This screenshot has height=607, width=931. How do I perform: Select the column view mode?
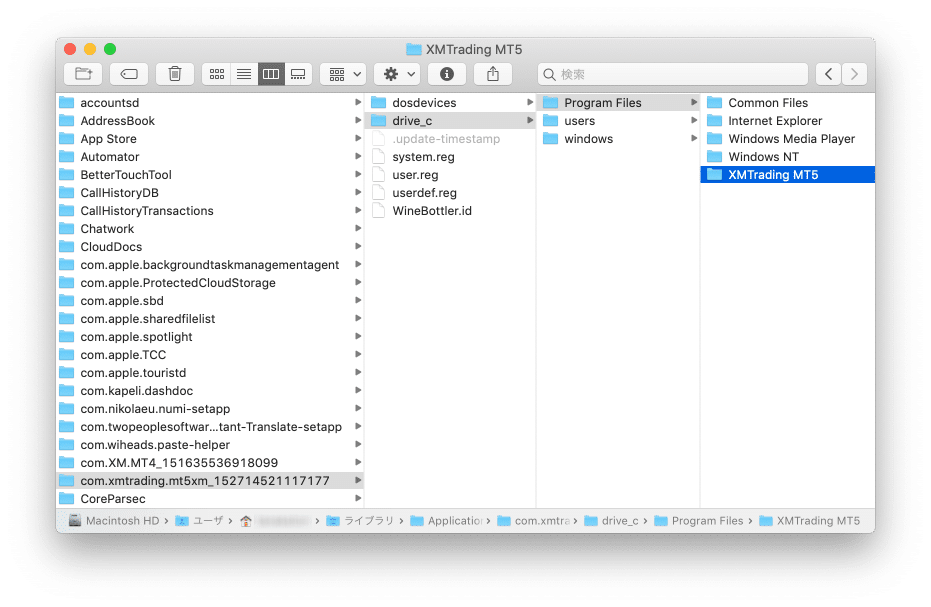[x=271, y=74]
